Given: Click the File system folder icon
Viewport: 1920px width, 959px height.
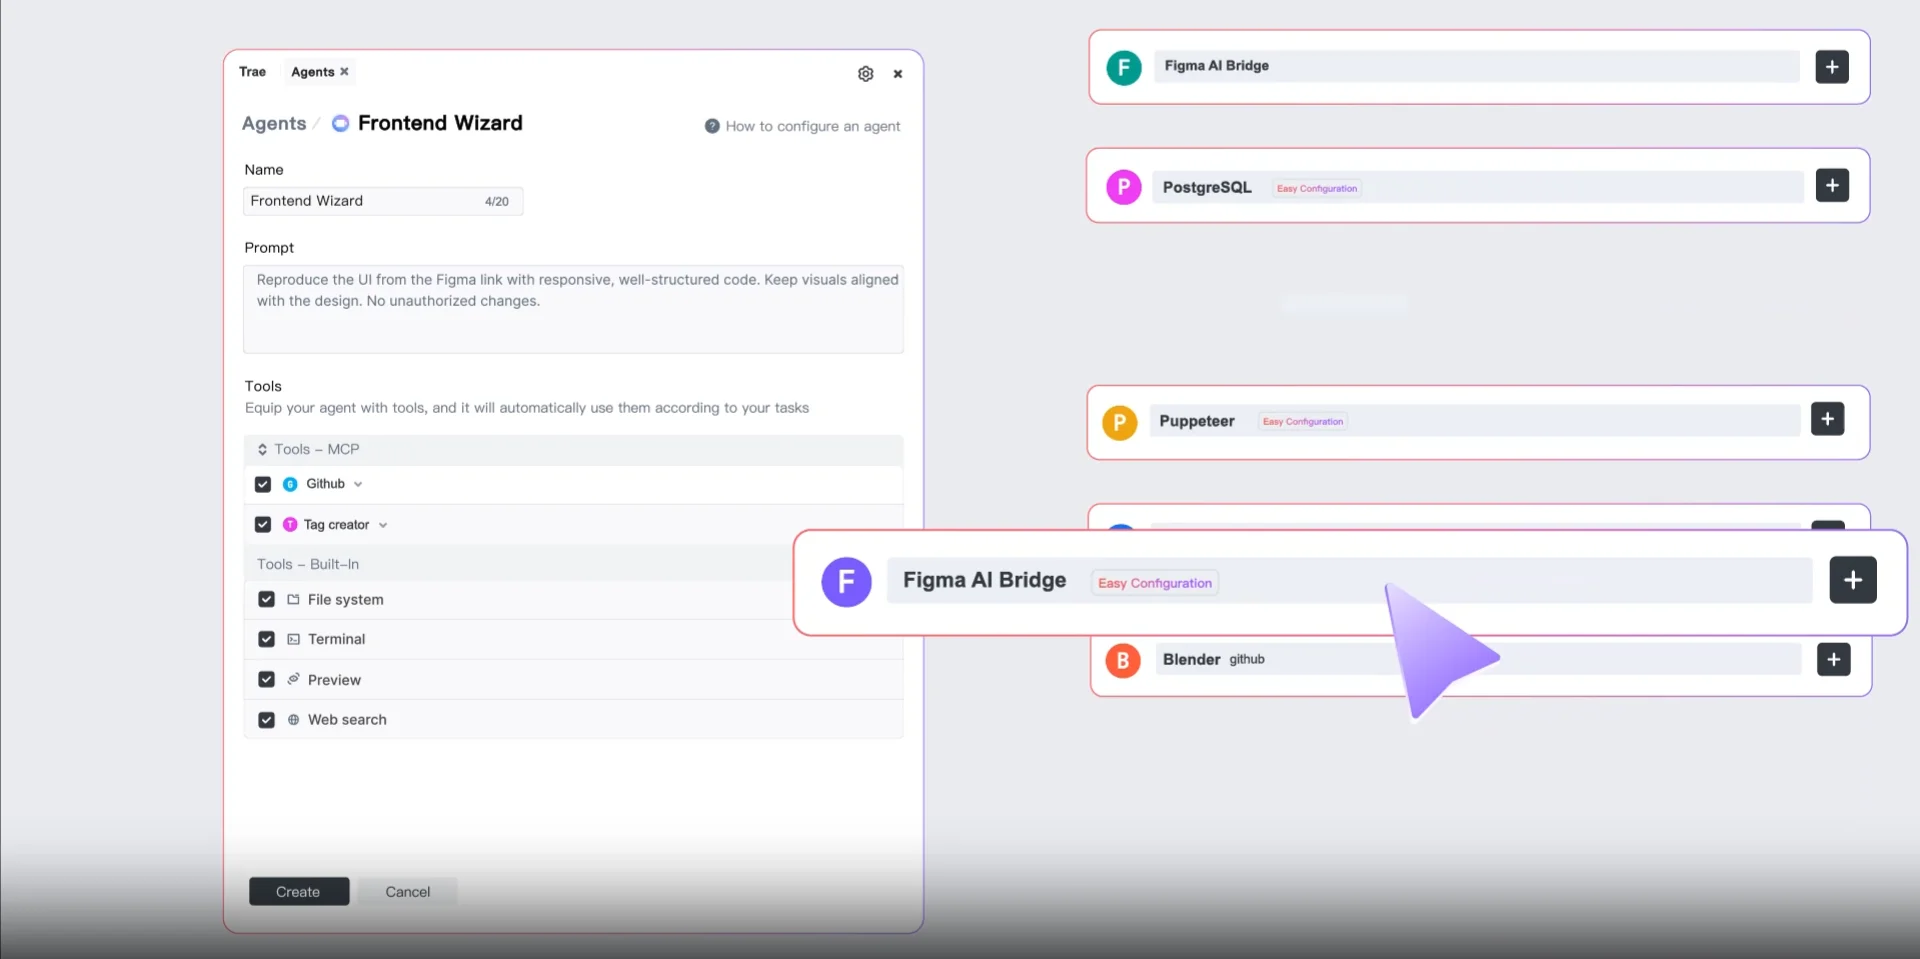Looking at the screenshot, I should click(x=293, y=599).
